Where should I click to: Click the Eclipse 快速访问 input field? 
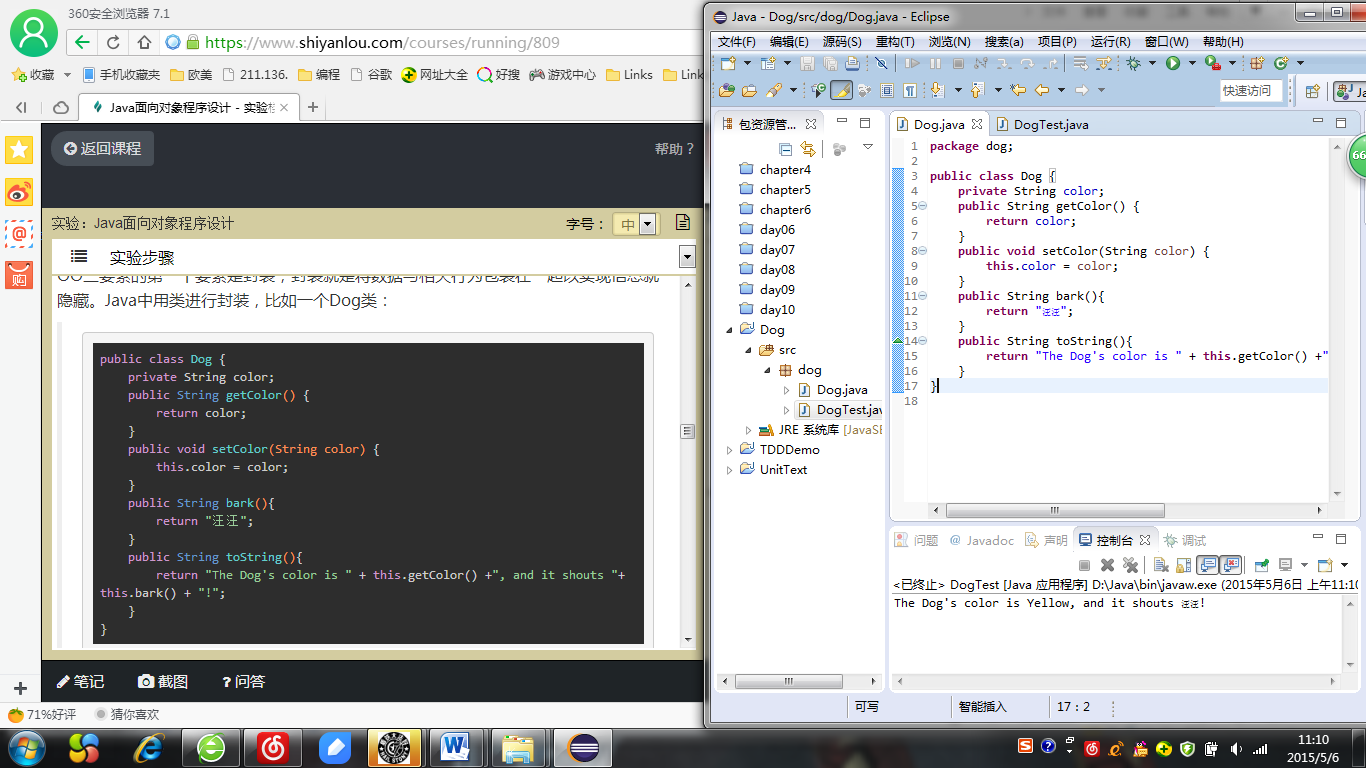click(x=1251, y=90)
